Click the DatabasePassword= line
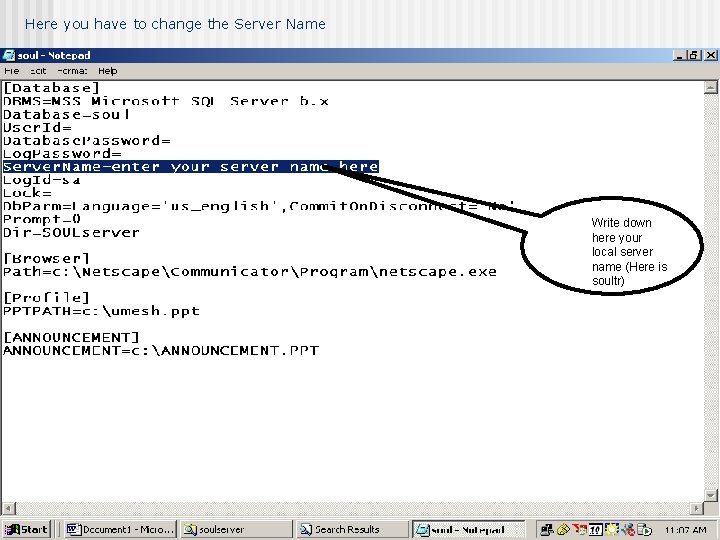The width and height of the screenshot is (720, 540). pyautogui.click(x=87, y=141)
